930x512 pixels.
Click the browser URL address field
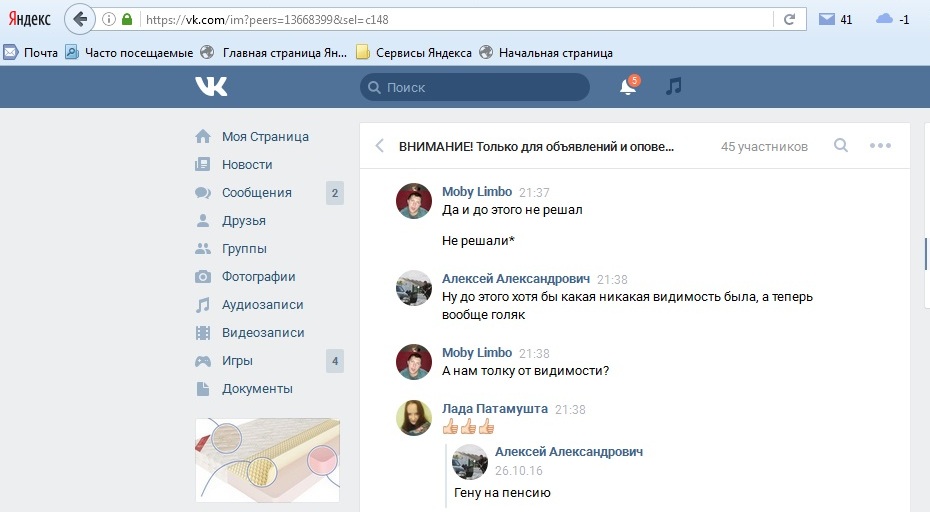457,20
